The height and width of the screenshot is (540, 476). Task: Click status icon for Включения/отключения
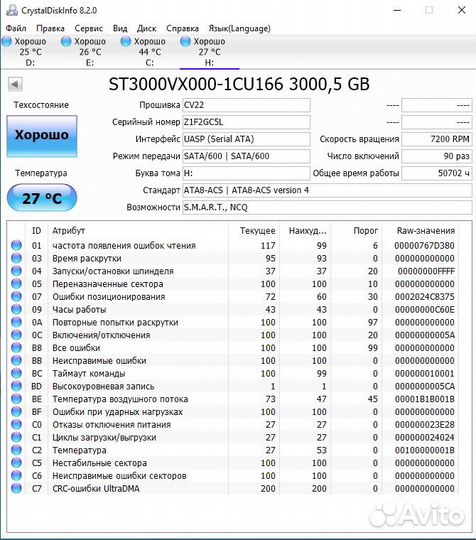tap(16, 335)
